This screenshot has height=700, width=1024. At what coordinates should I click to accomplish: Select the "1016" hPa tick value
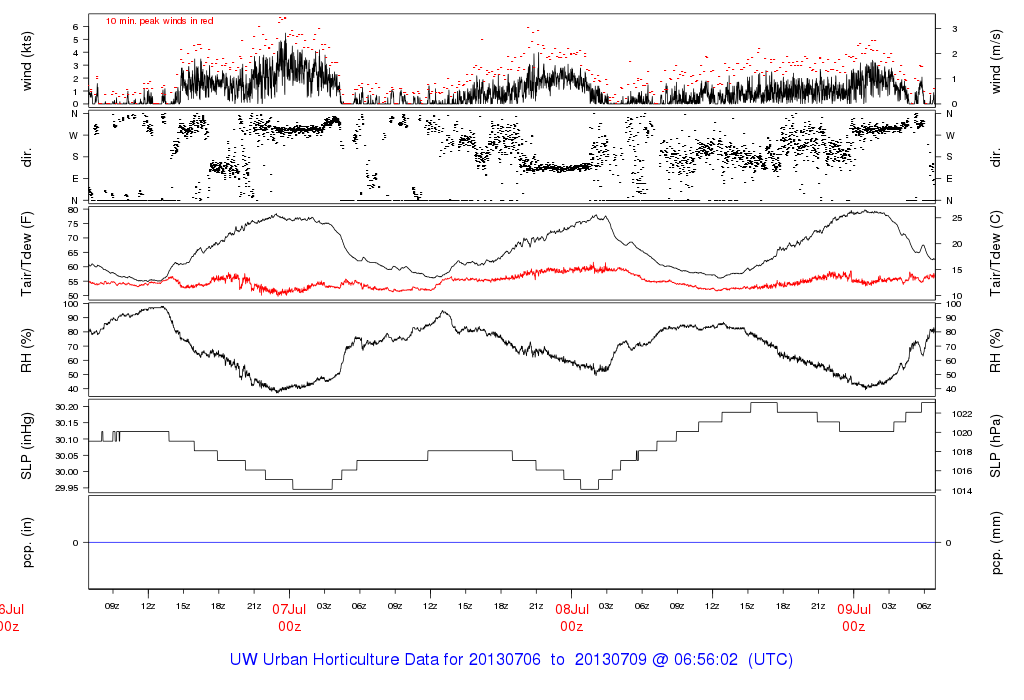pyautogui.click(x=962, y=471)
